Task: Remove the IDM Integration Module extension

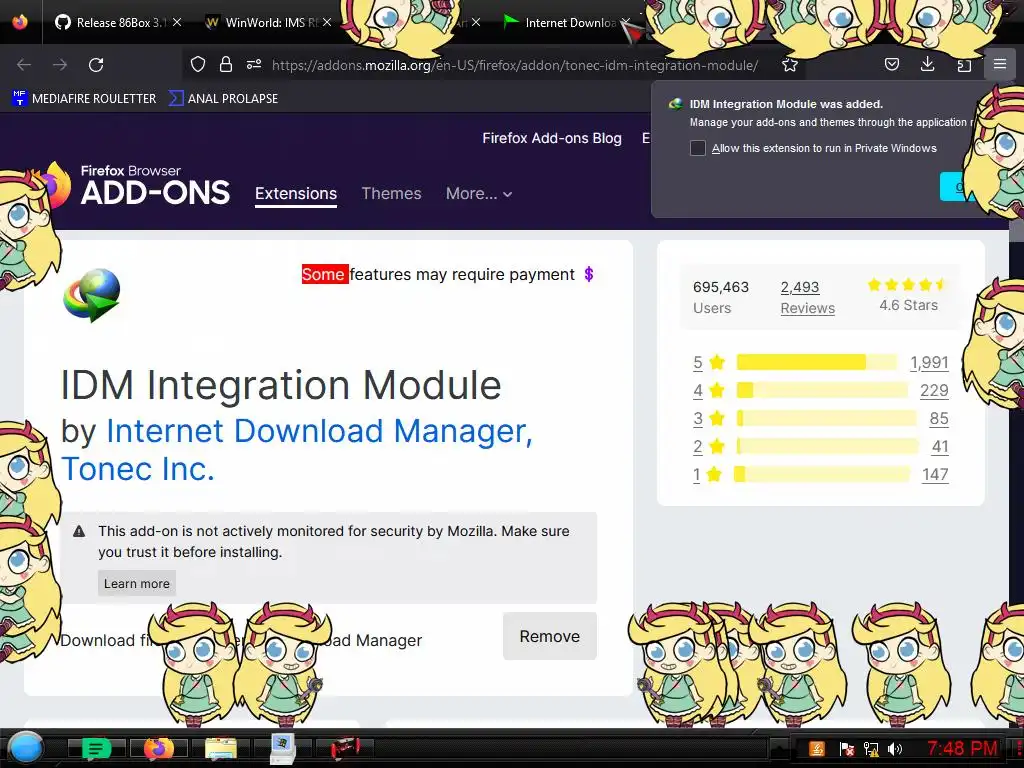Action: [549, 636]
